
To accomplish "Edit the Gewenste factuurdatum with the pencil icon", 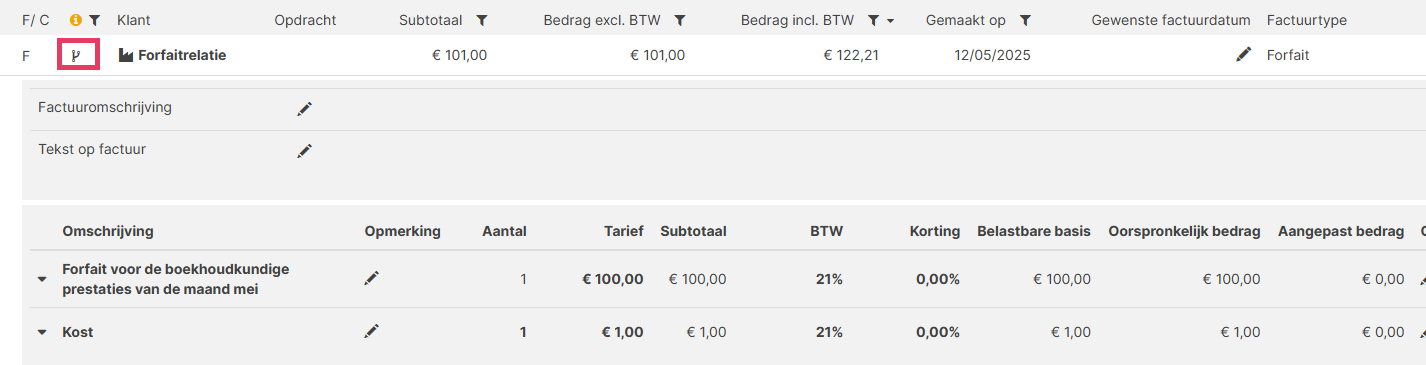I will [x=1243, y=55].
